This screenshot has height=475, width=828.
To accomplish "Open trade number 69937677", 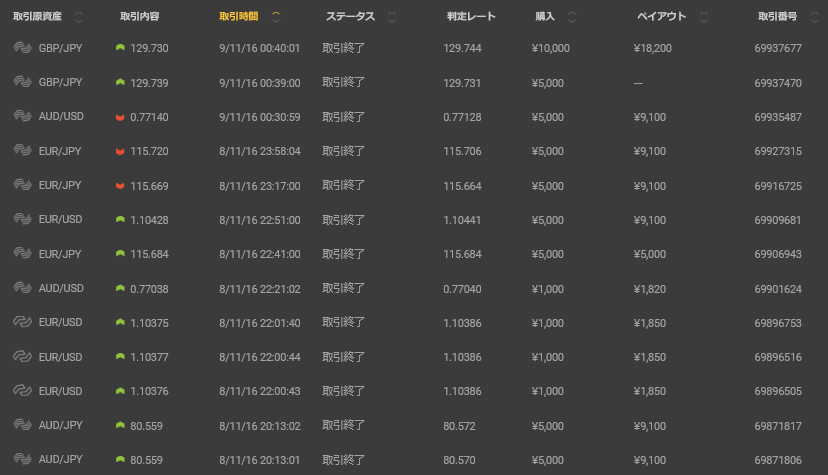I will [x=777, y=48].
